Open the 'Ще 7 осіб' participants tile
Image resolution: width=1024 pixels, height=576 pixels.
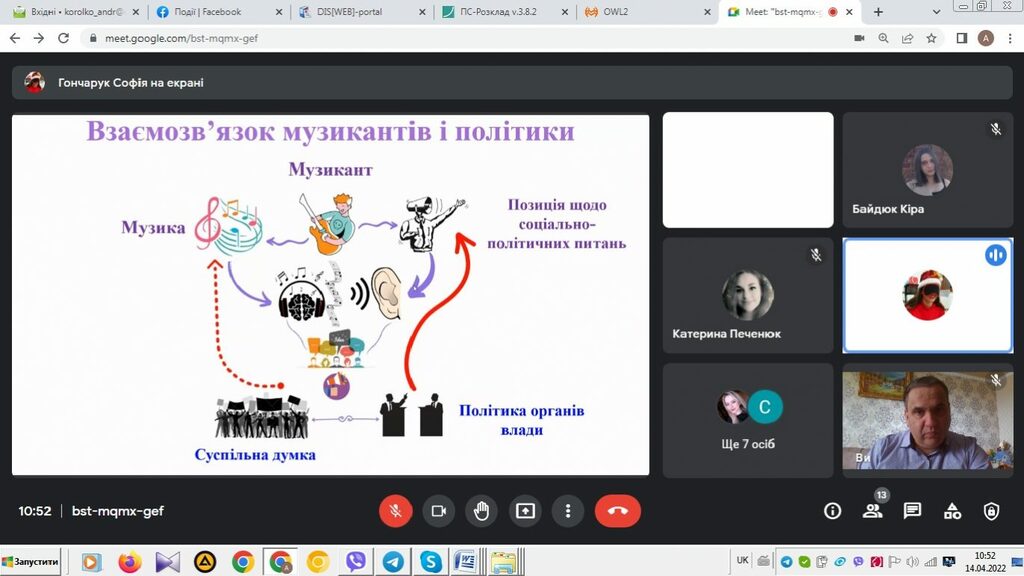(x=748, y=419)
